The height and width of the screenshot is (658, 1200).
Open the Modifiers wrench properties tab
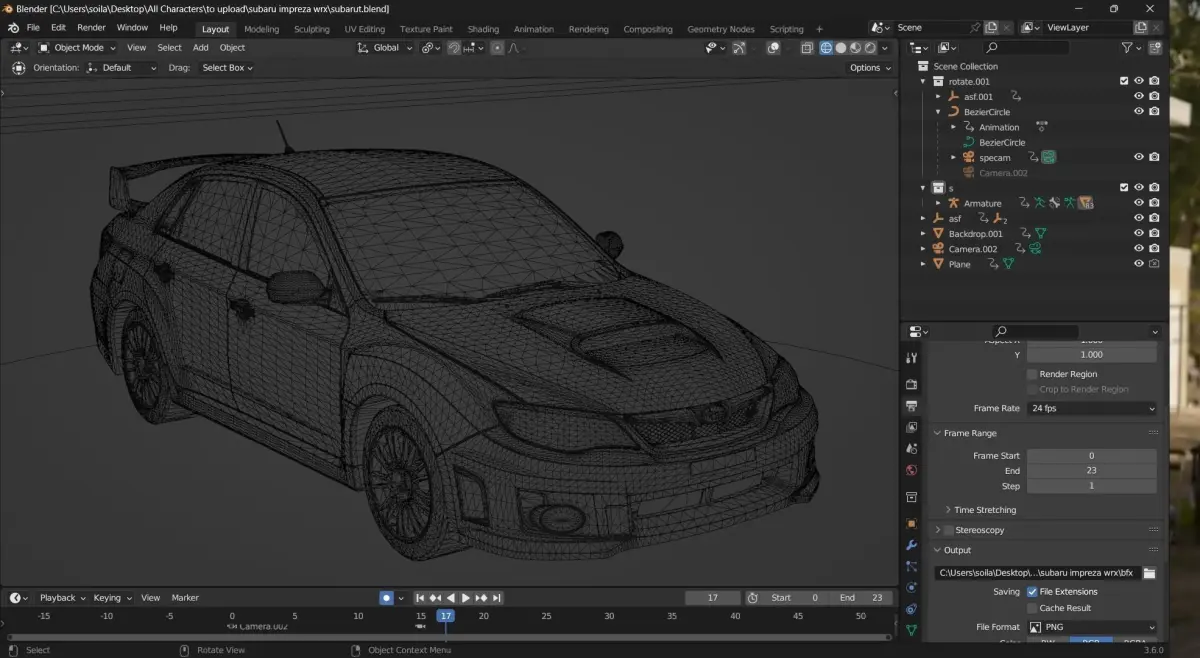click(x=911, y=545)
